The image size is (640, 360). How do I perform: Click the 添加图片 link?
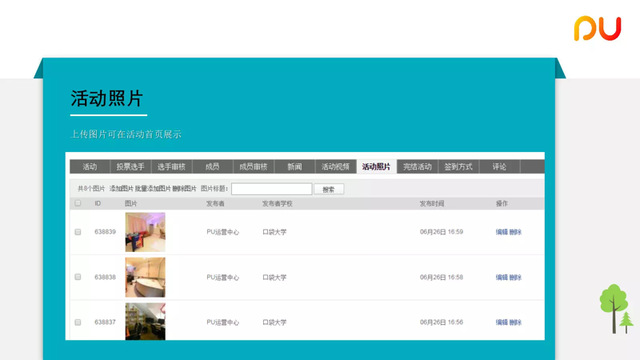pos(121,189)
